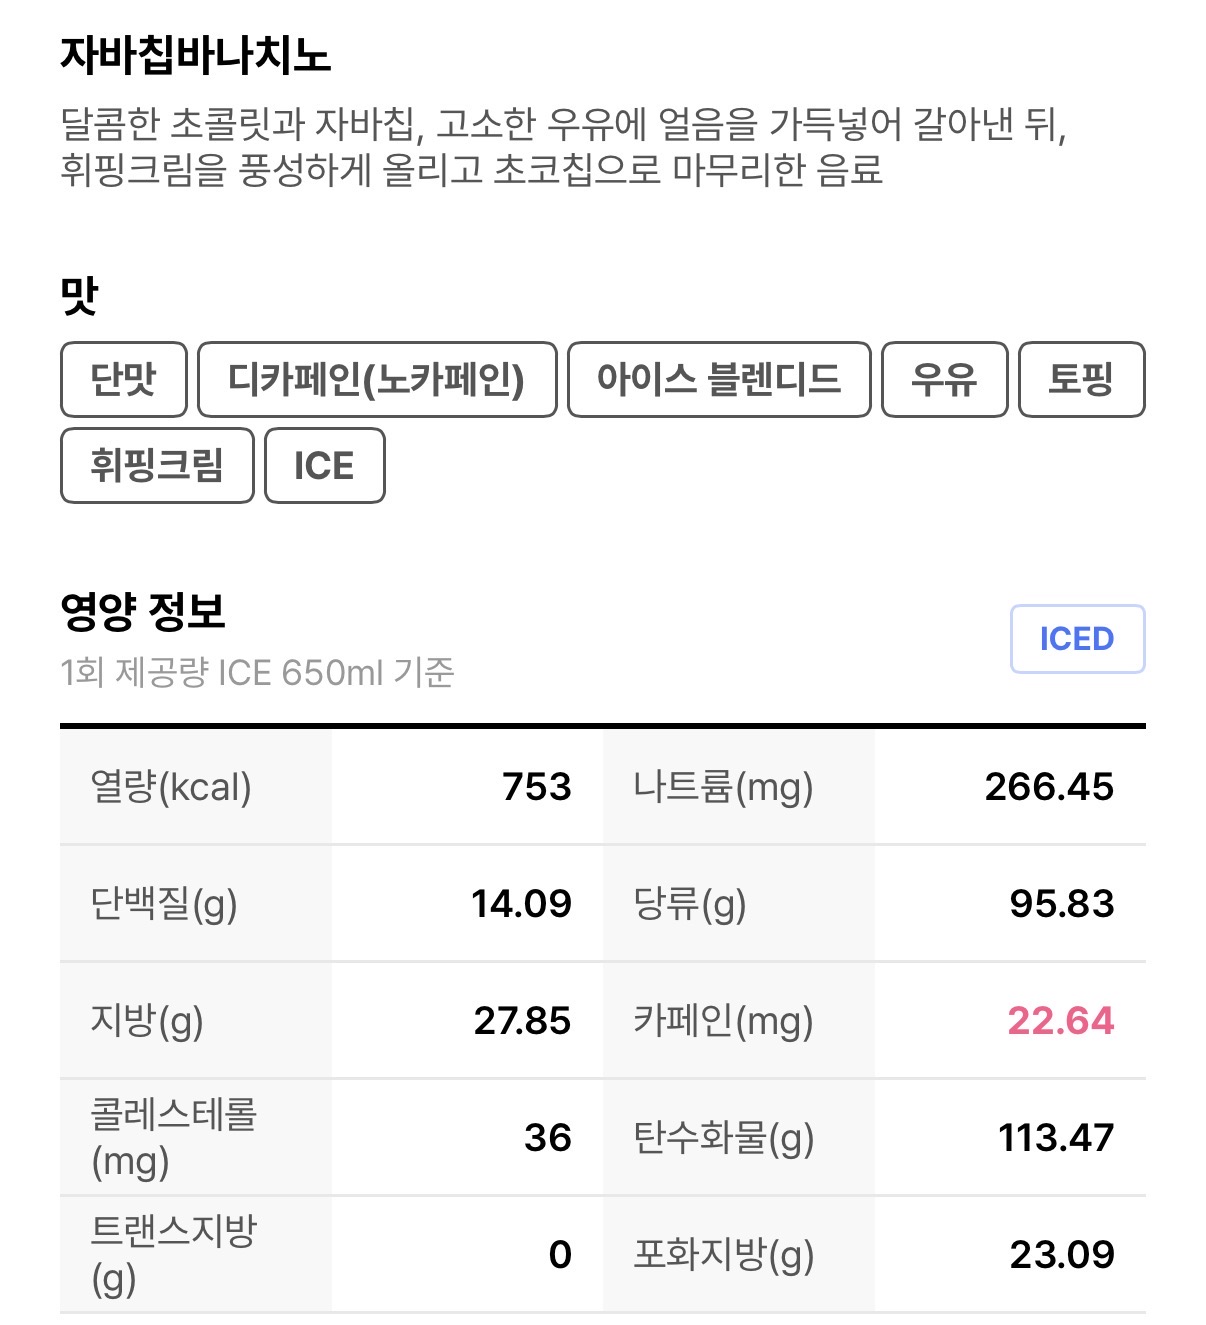Viewport: 1206px width, 1325px height.
Task: Click the 탄수화물 value 113.47
Action: click(1056, 1138)
